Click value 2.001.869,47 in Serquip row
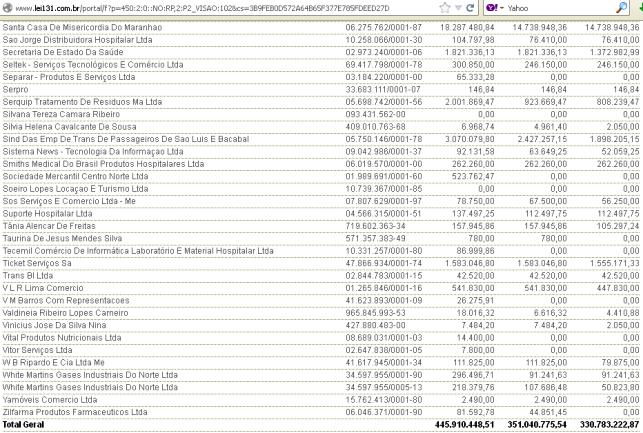Screen dimensions: 643x433 coord(470,102)
